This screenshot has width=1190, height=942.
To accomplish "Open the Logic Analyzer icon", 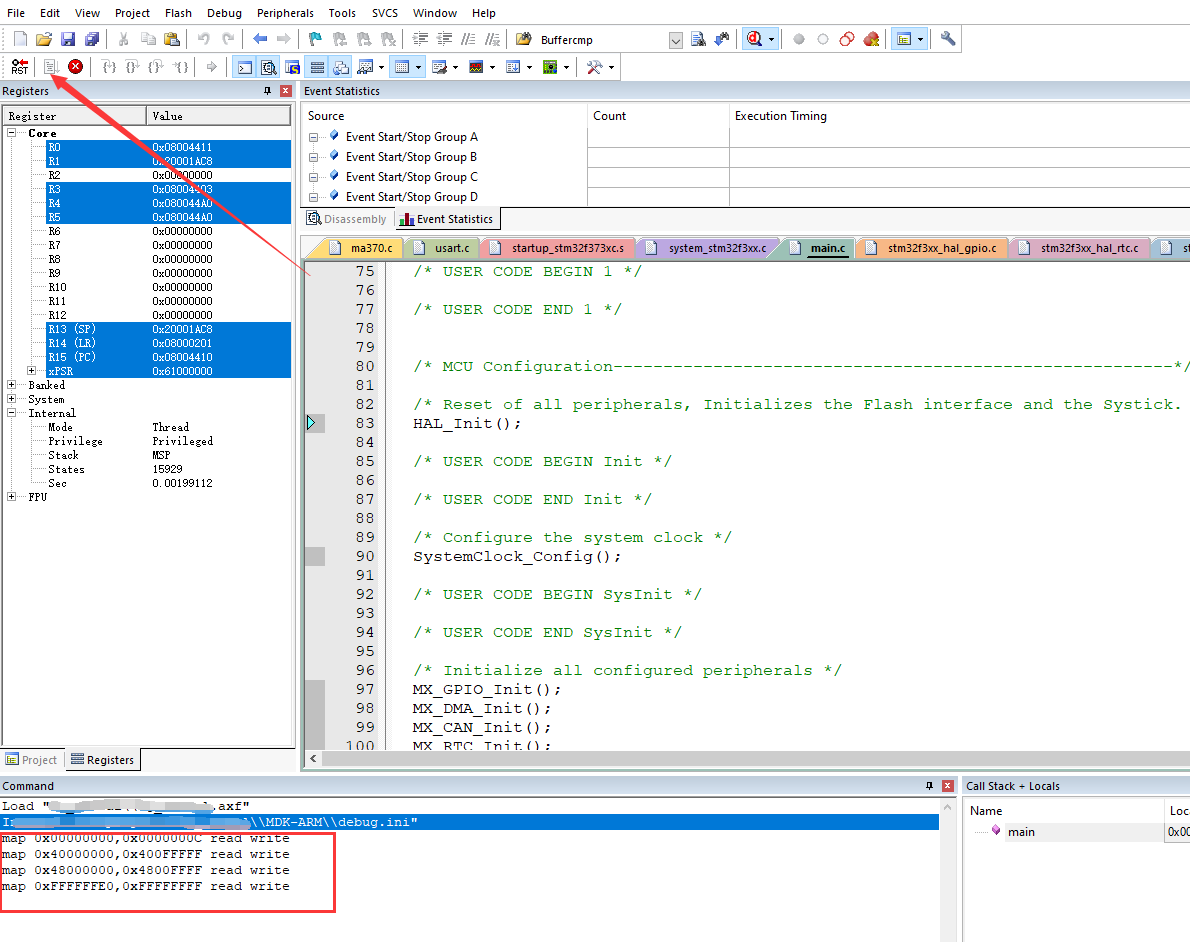I will point(475,67).
